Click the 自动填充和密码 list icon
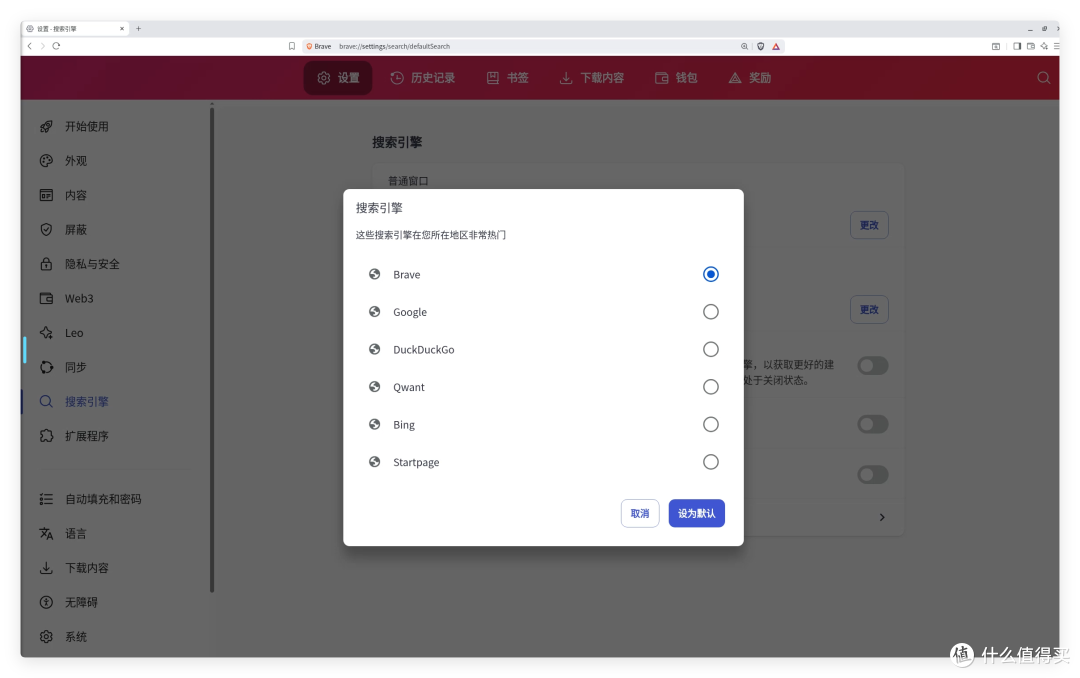1080x678 pixels. (x=46, y=499)
